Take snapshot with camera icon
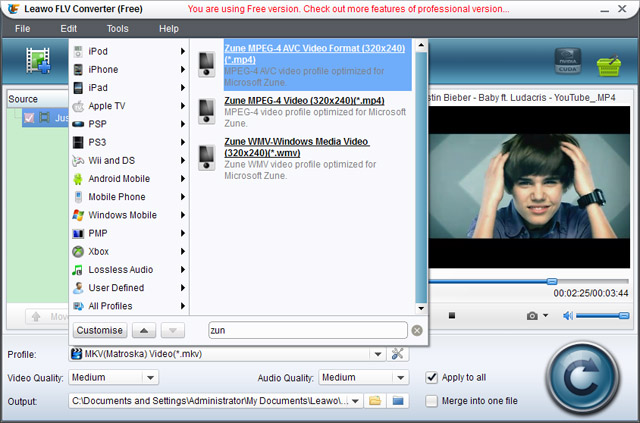Viewport: 640px width, 423px height. coord(532,316)
